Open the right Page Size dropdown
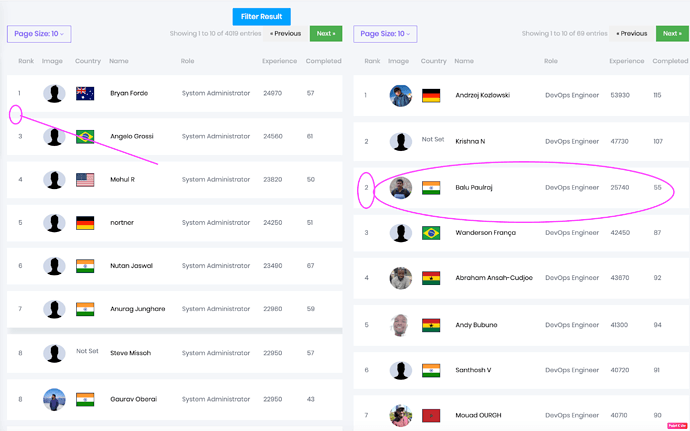The height and width of the screenshot is (431, 690). [385, 34]
